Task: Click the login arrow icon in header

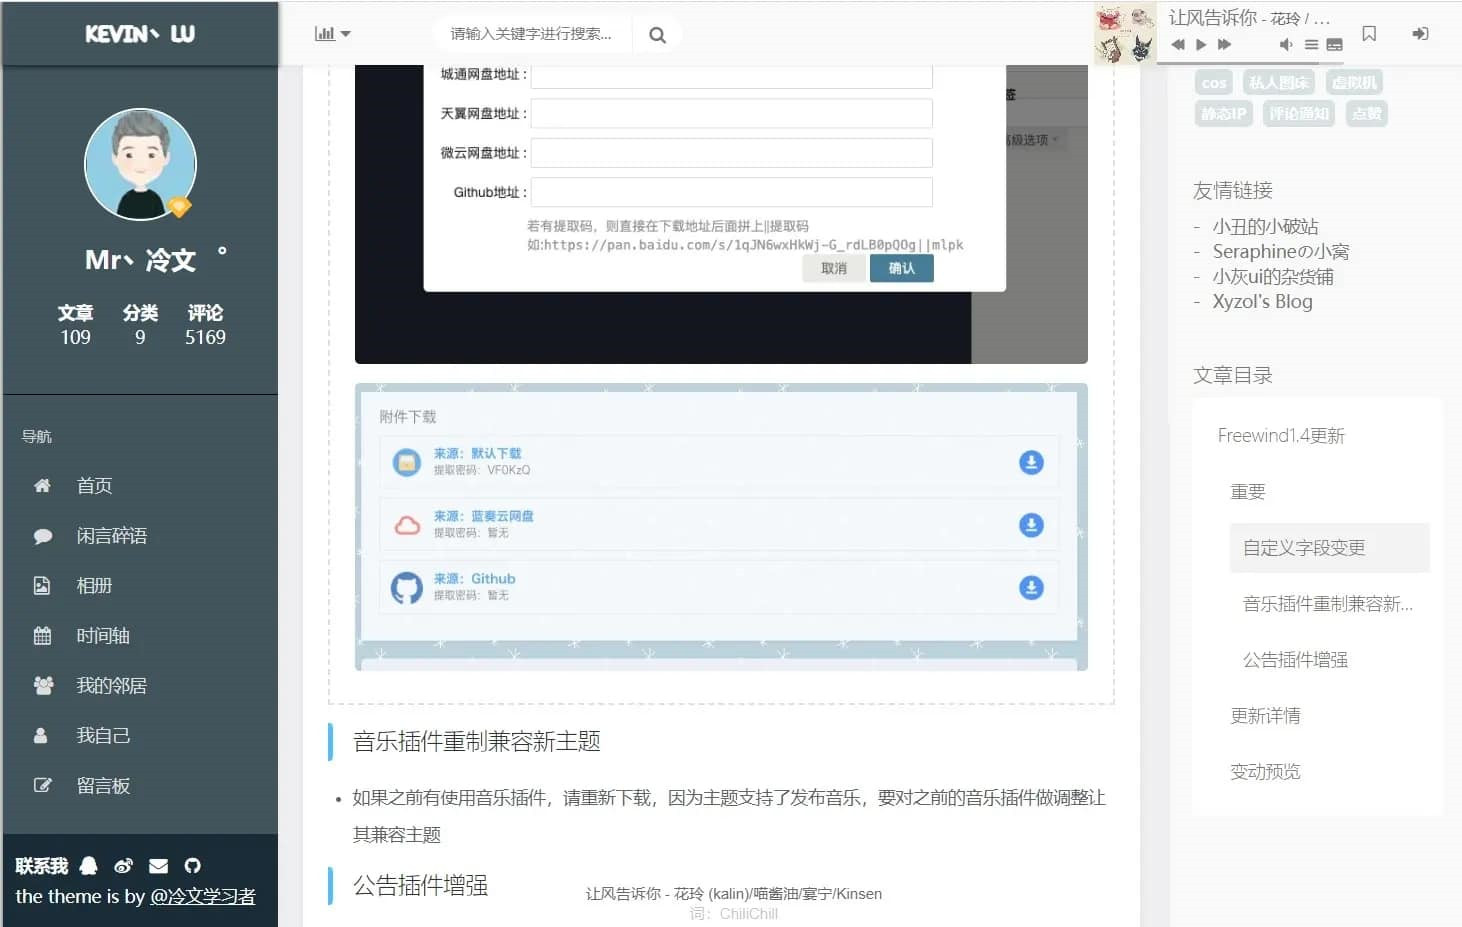Action: (x=1420, y=34)
